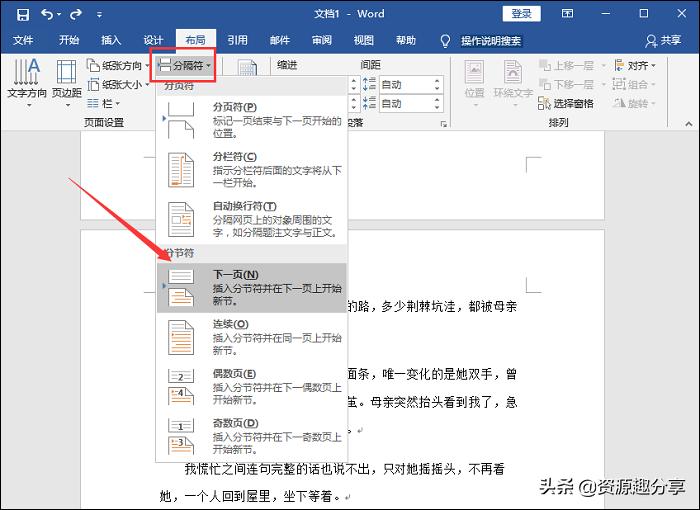The height and width of the screenshot is (510, 700).
Task: Click the spacing-after stepper arrows
Action: (x=438, y=104)
